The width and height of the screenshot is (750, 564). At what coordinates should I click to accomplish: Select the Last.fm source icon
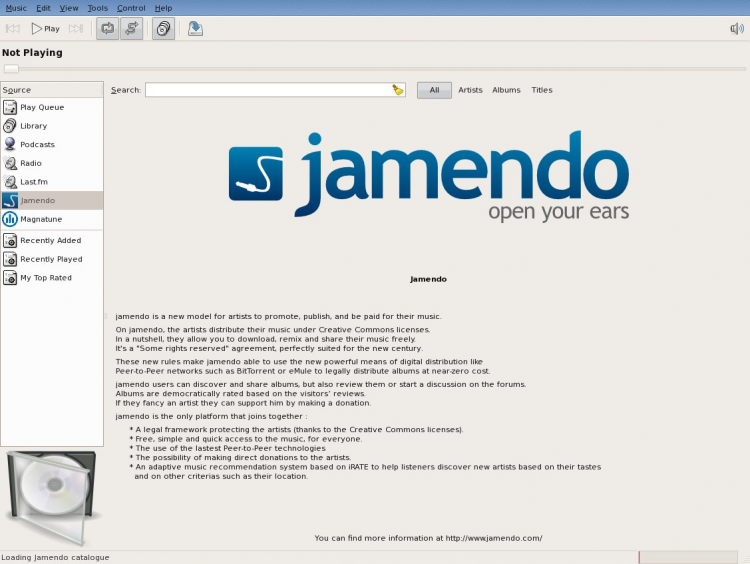click(10, 182)
